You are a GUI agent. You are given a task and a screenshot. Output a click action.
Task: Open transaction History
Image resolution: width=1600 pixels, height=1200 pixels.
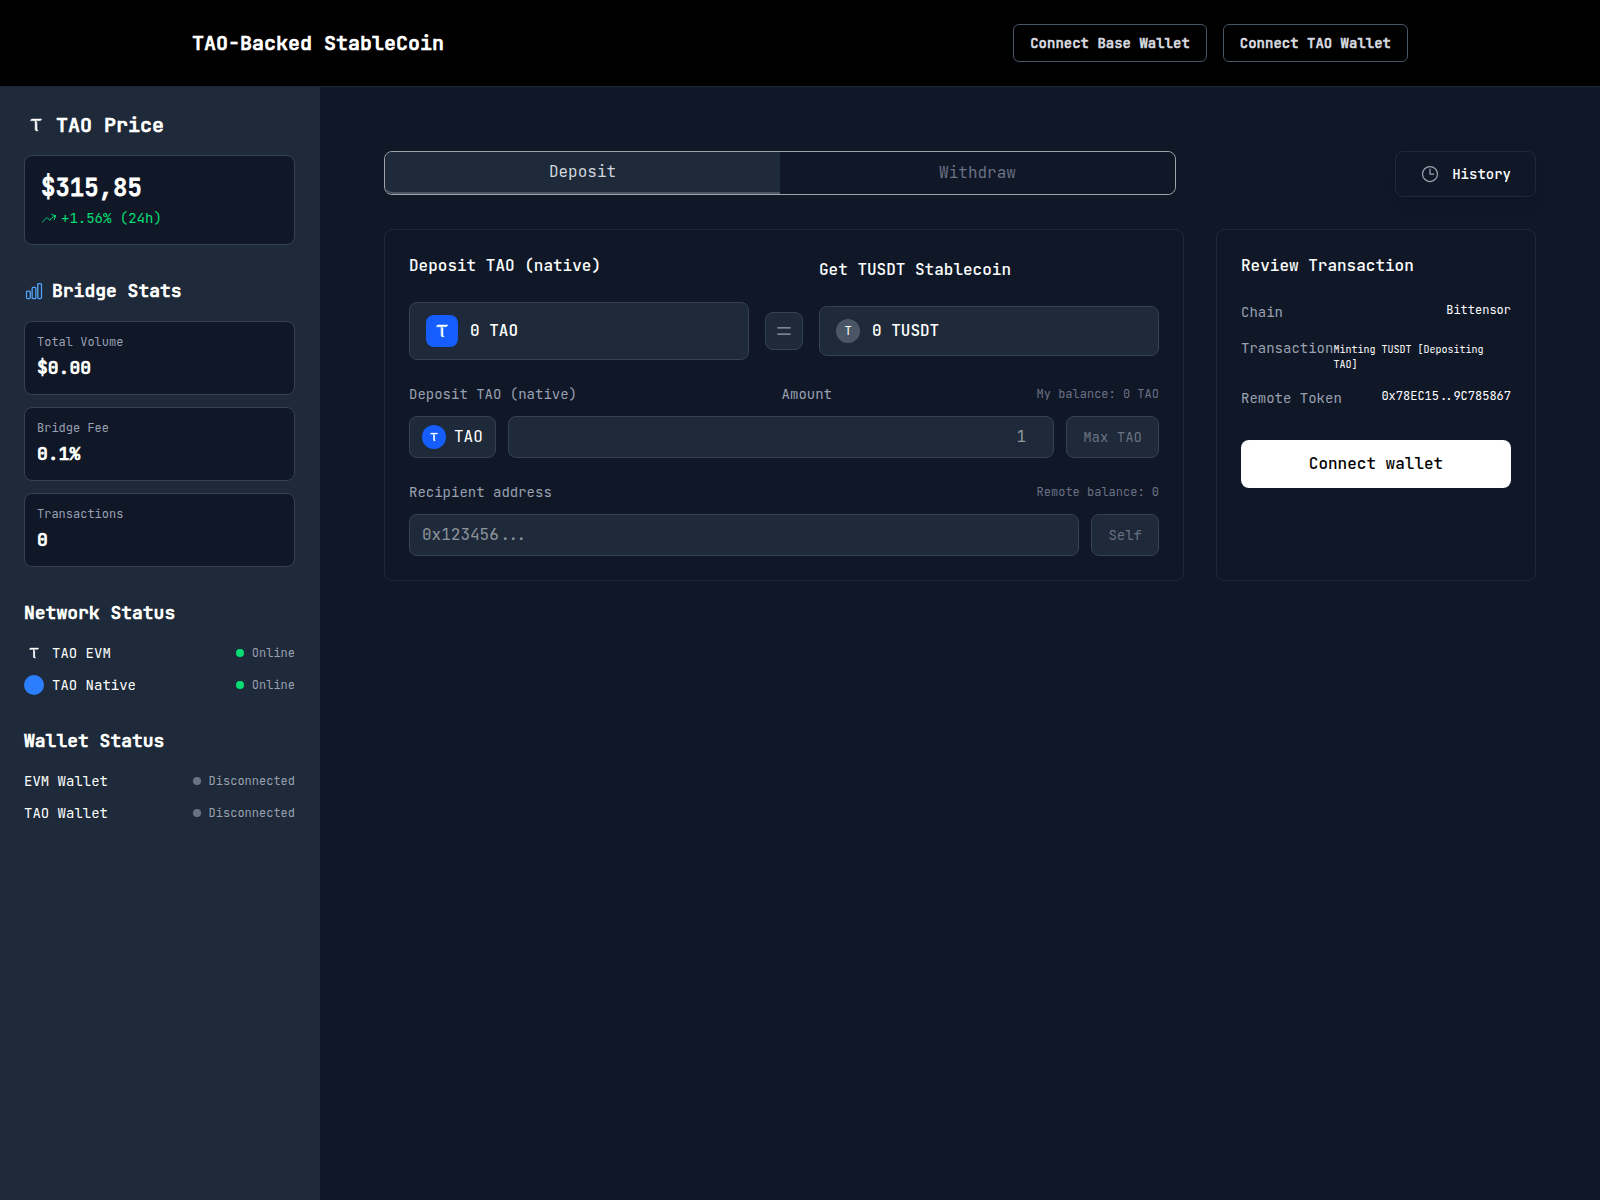[1465, 174]
